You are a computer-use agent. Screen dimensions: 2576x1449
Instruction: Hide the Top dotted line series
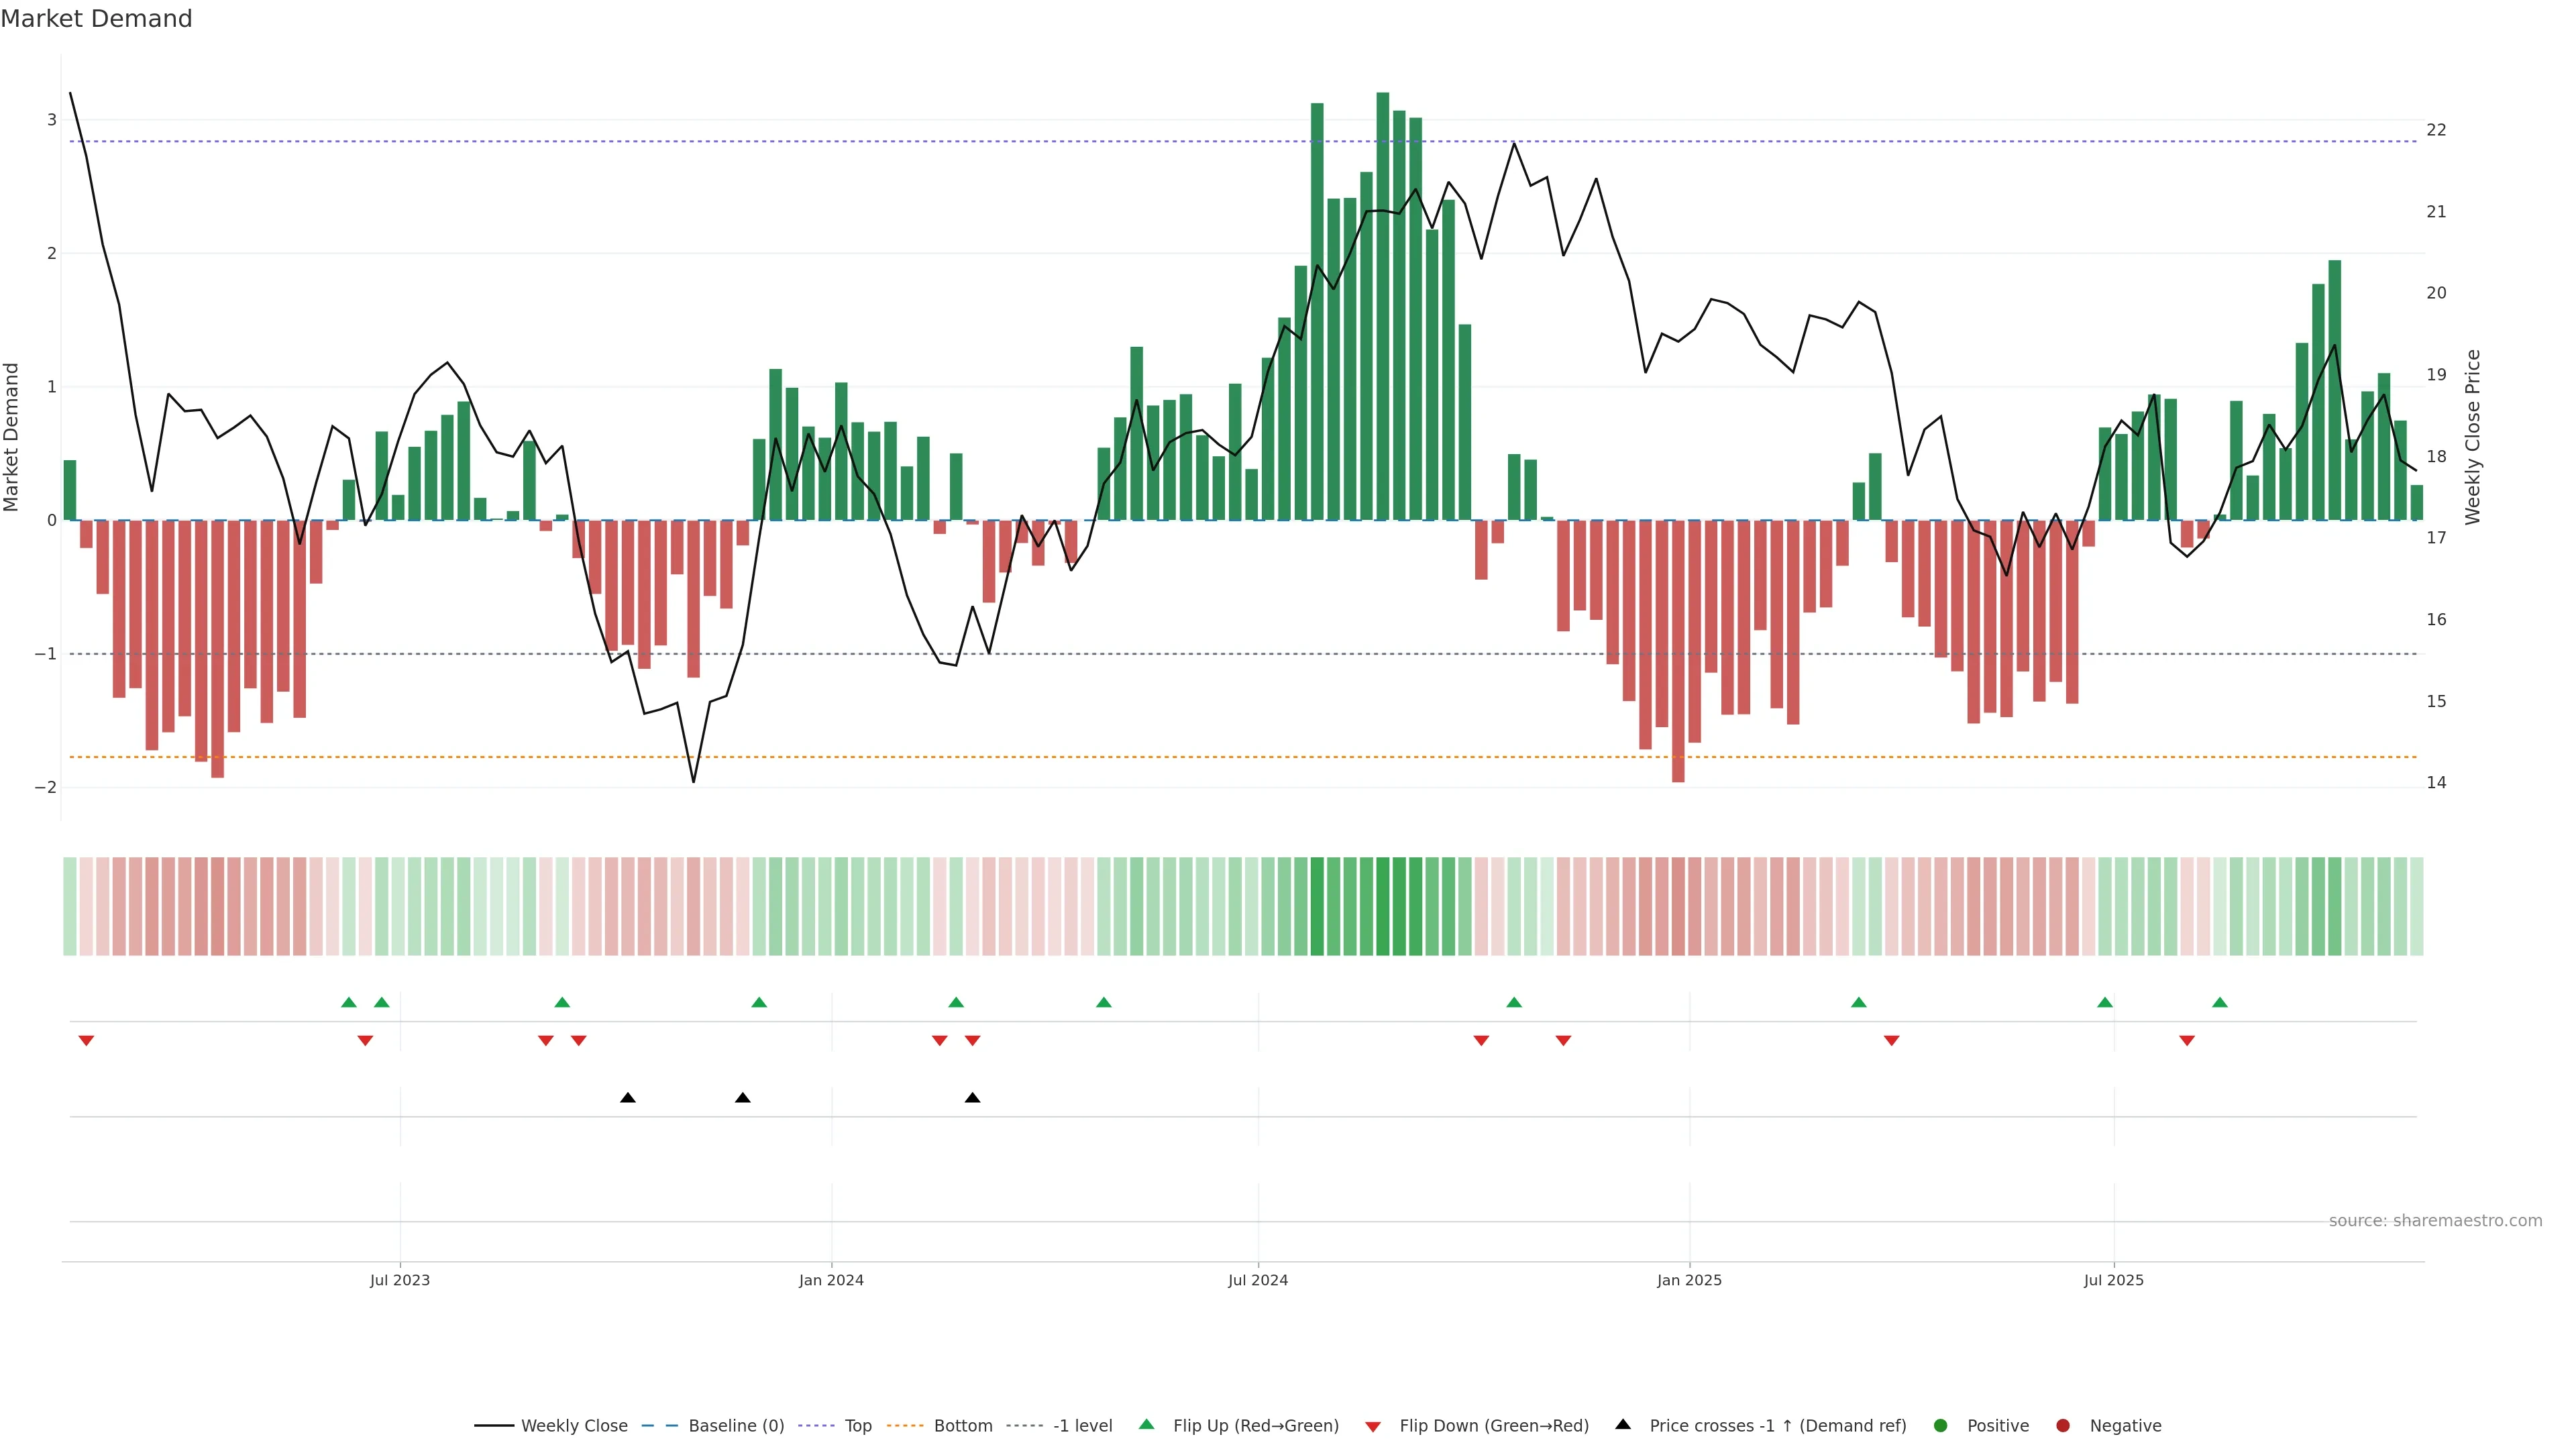(857, 1425)
